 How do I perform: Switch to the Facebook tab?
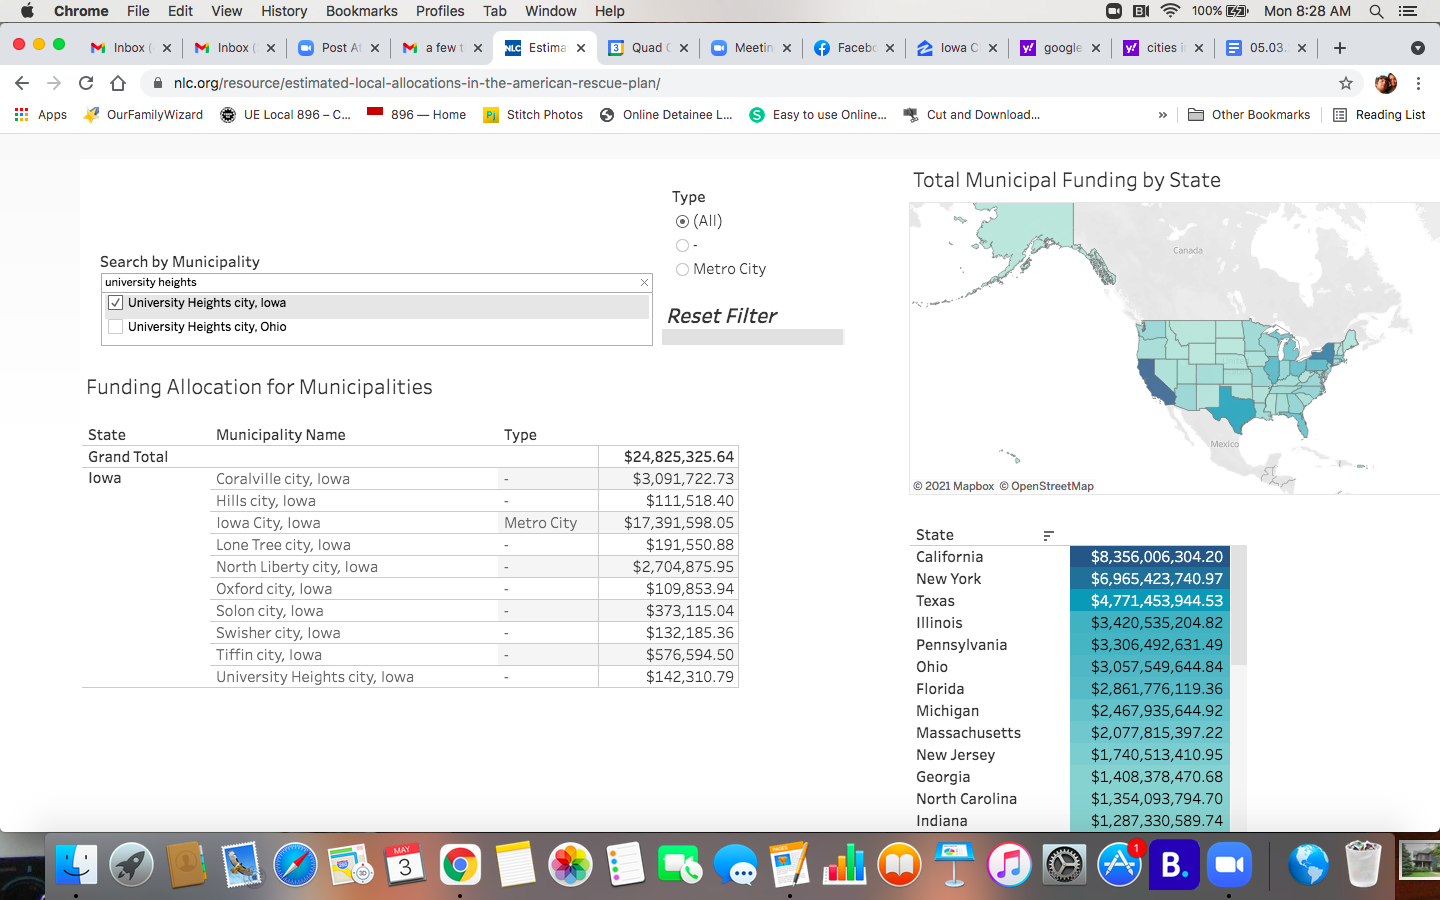[x=853, y=48]
